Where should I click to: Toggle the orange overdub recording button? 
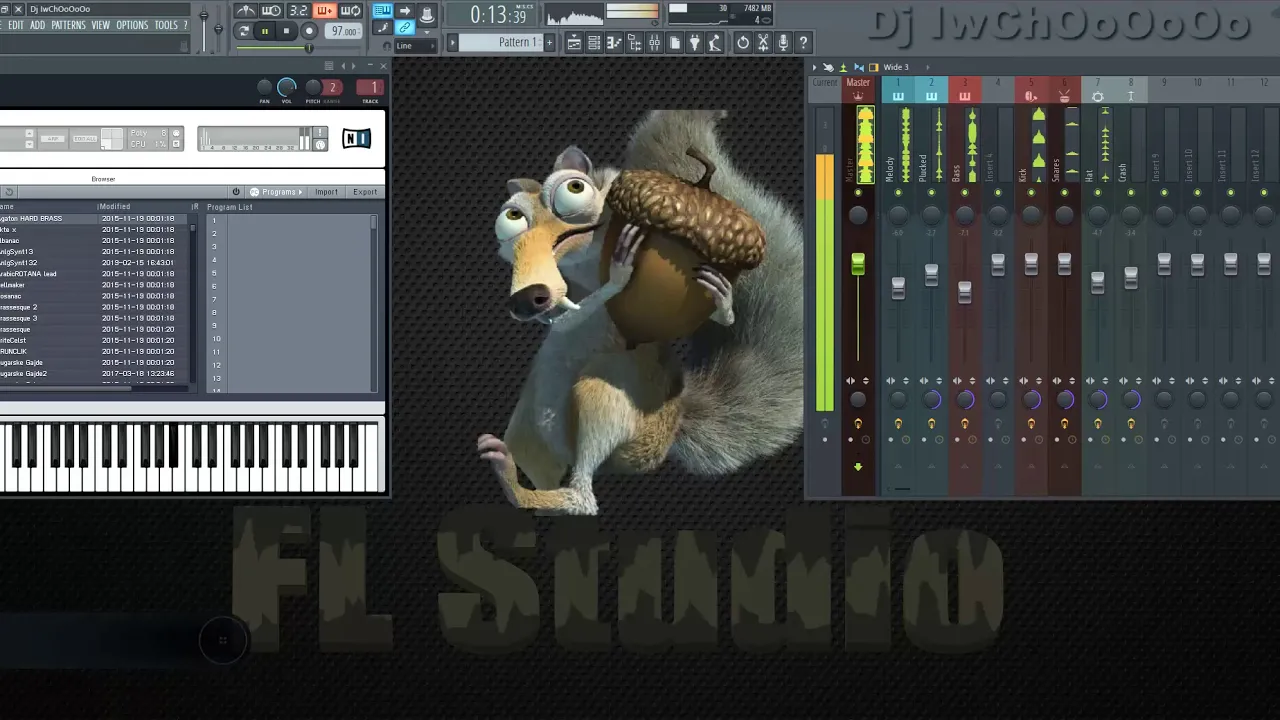click(x=324, y=11)
